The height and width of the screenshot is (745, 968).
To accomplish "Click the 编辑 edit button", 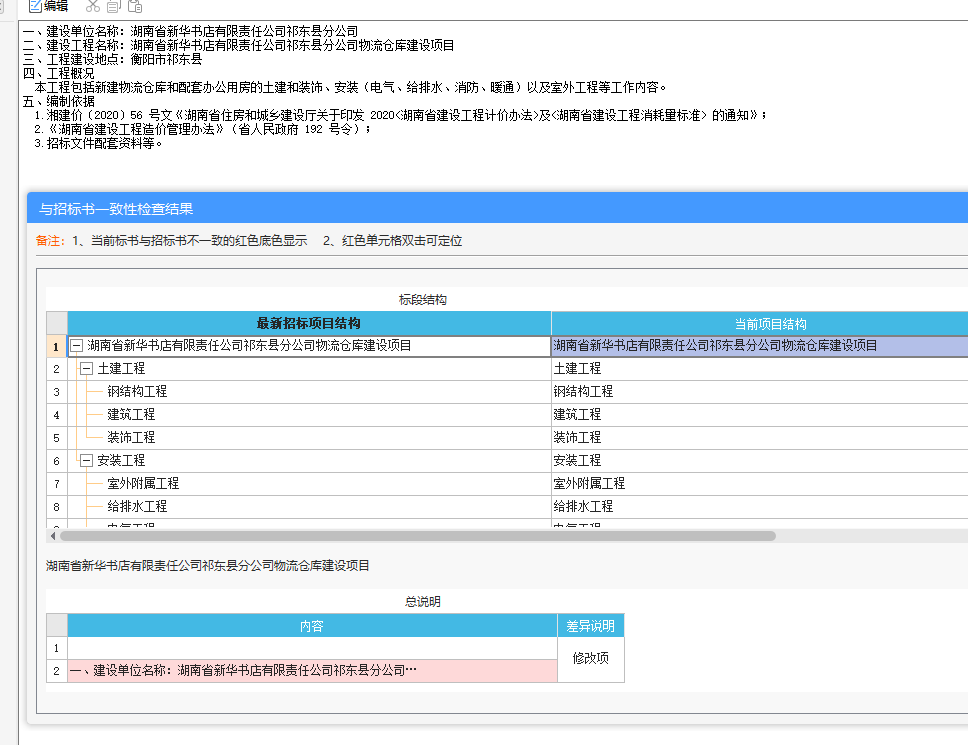I will click(49, 6).
